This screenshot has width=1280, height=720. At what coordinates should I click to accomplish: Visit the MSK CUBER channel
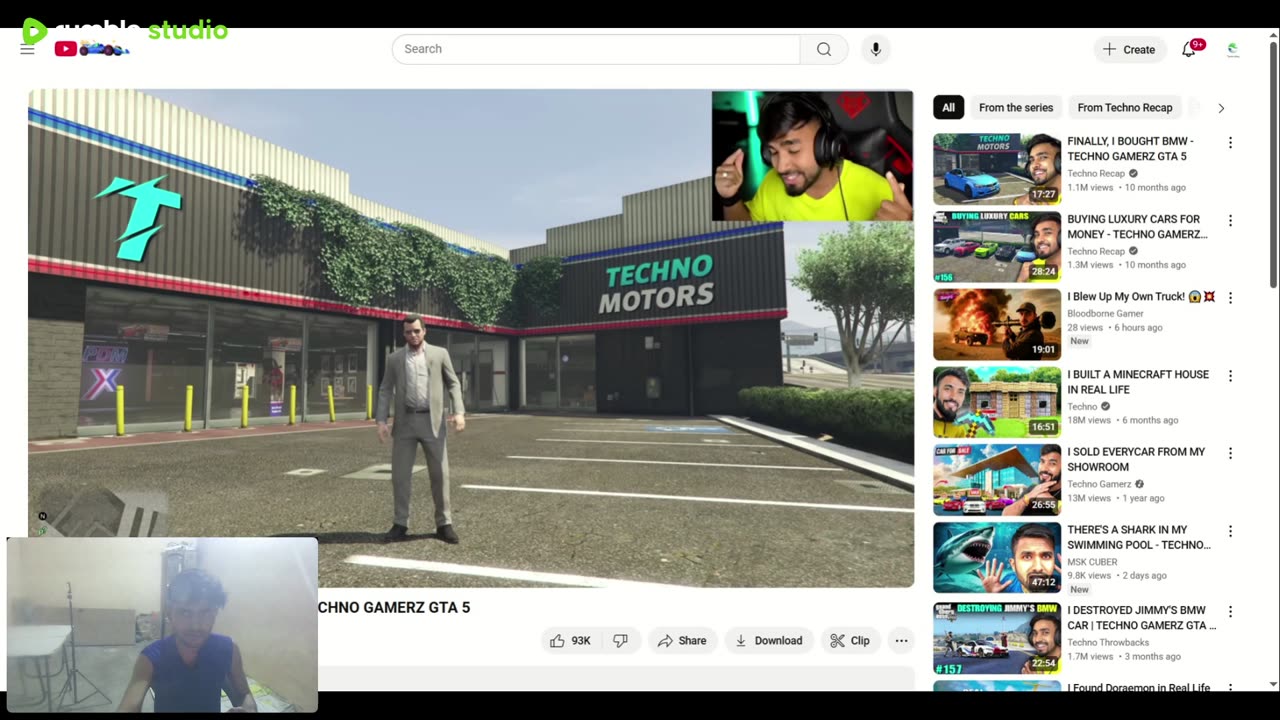1094,561
